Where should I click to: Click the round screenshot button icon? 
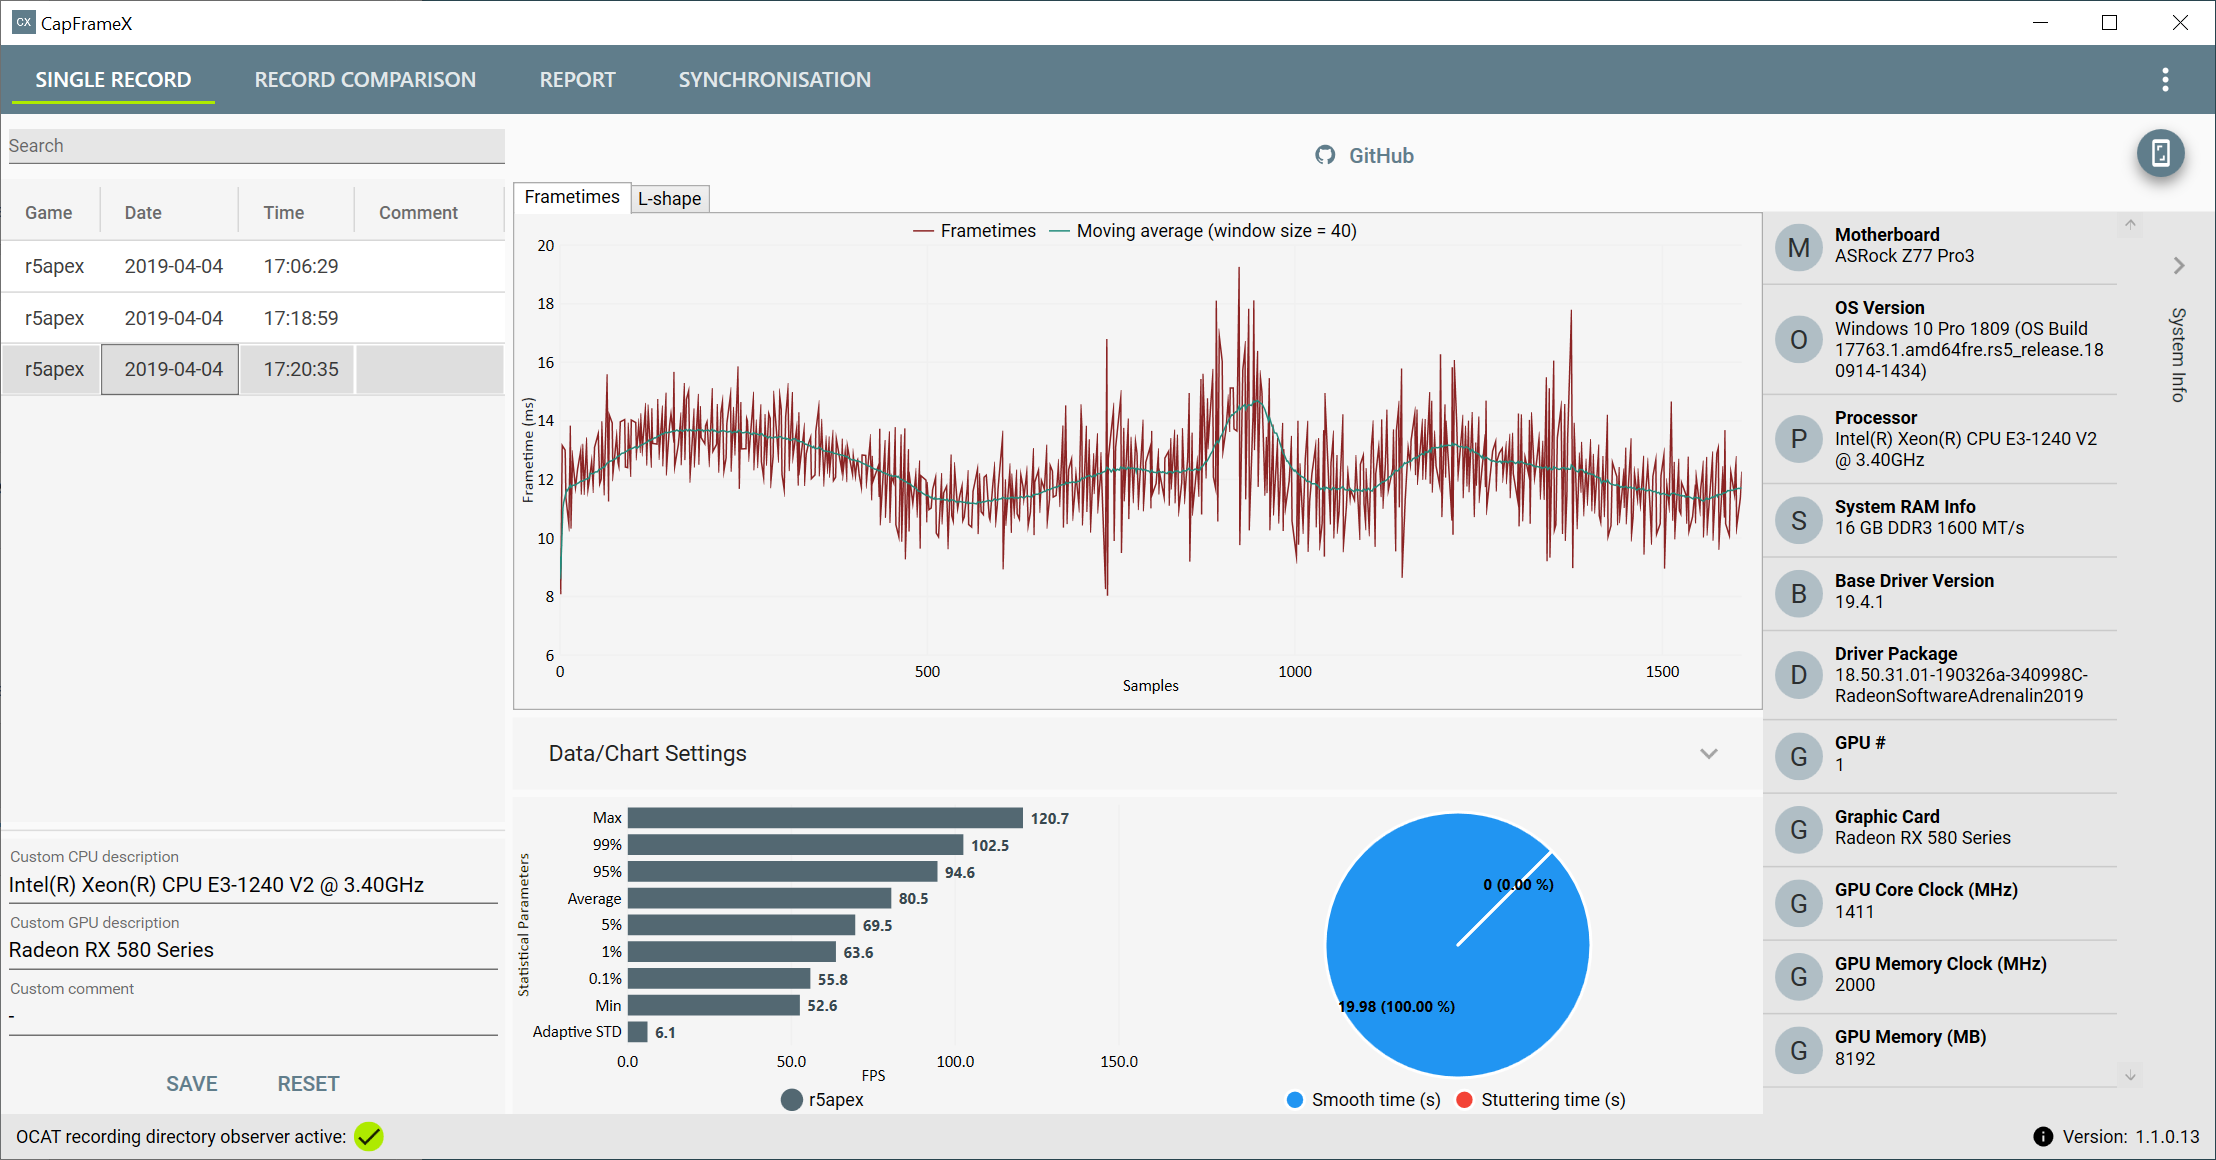2160,154
